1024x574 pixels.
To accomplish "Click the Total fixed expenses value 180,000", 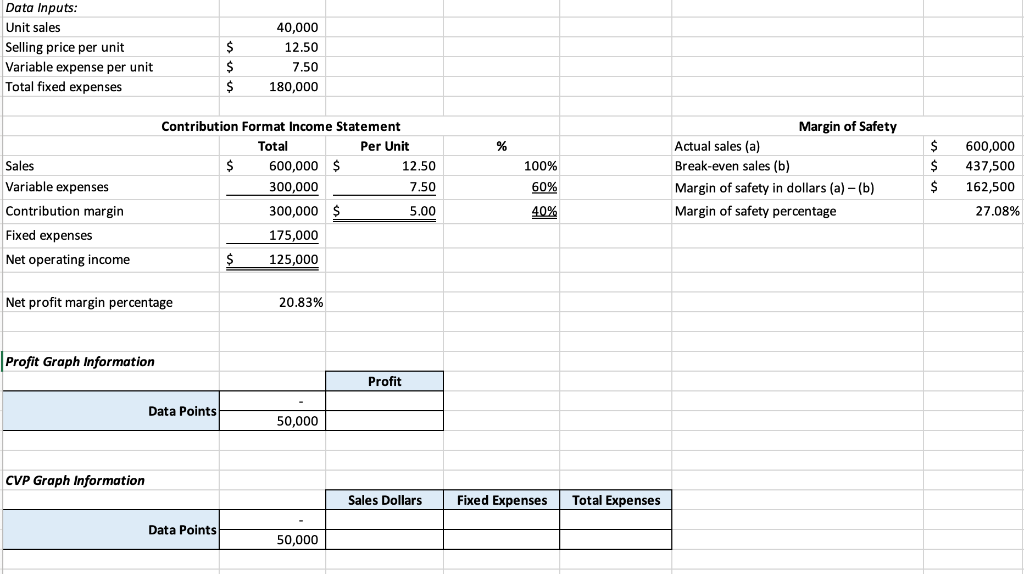I will click(x=293, y=86).
